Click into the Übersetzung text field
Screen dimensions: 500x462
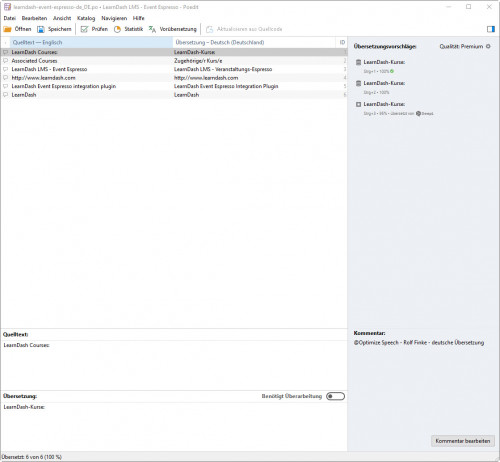point(173,426)
